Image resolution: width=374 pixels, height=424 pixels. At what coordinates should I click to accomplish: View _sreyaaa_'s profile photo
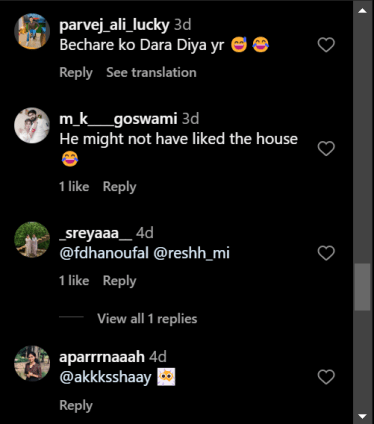click(32, 239)
